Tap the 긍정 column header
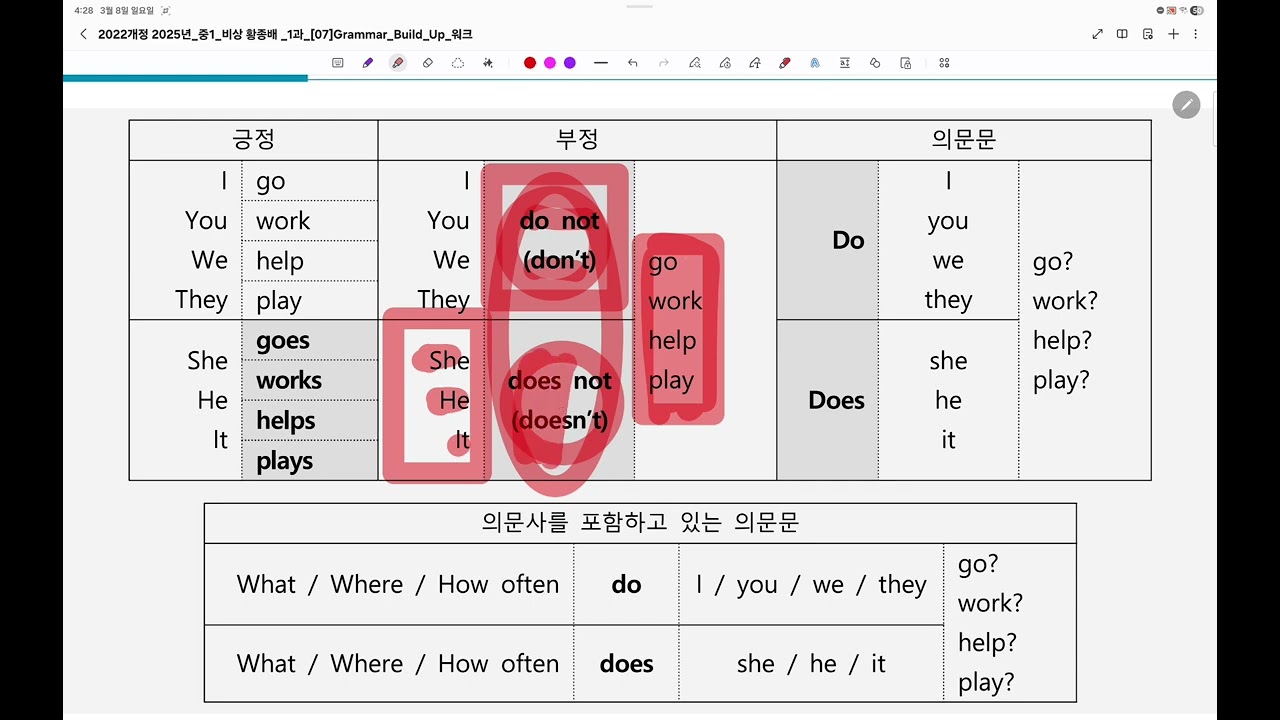Image resolution: width=1280 pixels, height=720 pixels. pyautogui.click(x=254, y=140)
